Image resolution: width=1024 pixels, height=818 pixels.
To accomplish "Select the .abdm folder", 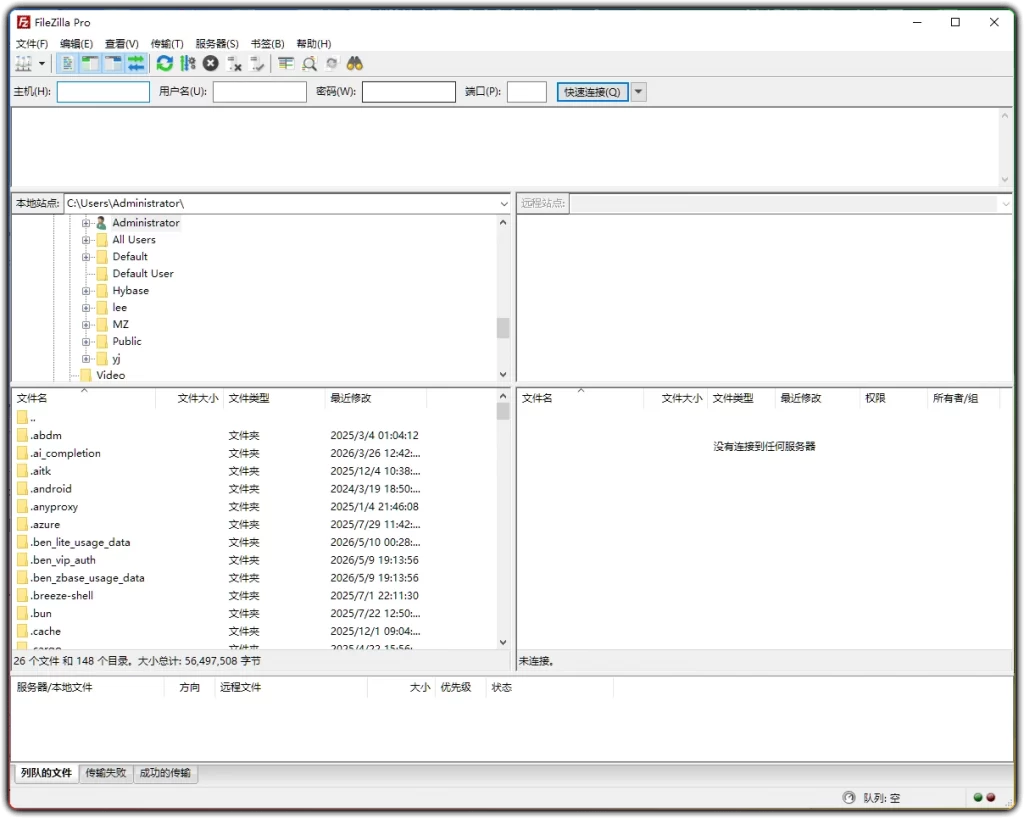I will (x=46, y=435).
